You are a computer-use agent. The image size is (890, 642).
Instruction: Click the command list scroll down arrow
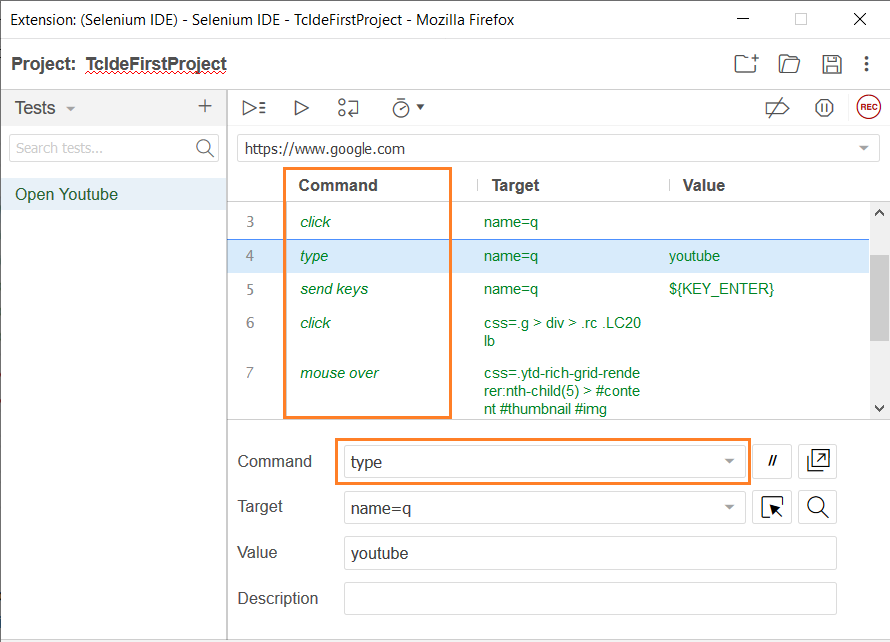pyautogui.click(x=879, y=408)
